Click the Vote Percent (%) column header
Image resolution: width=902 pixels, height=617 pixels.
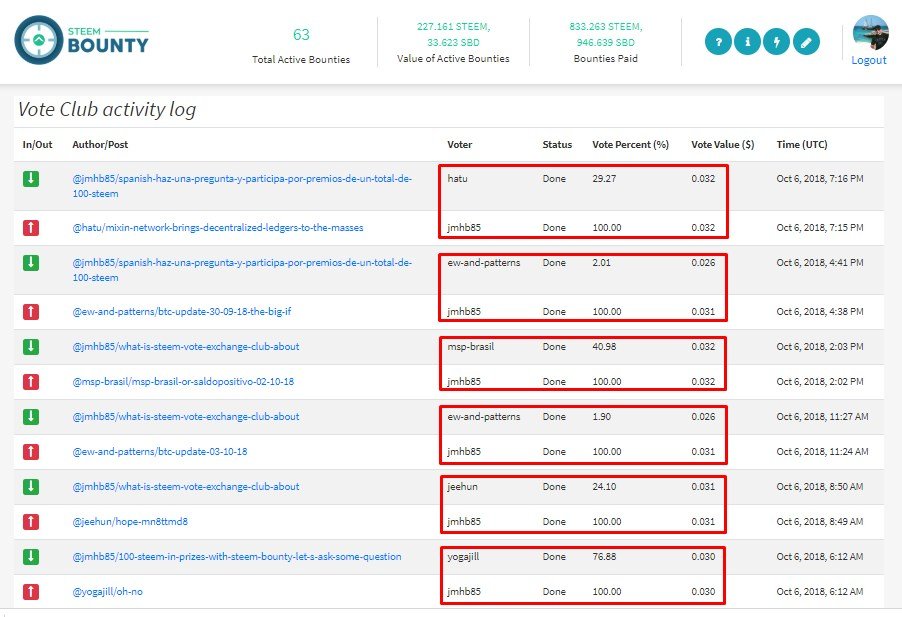[630, 145]
